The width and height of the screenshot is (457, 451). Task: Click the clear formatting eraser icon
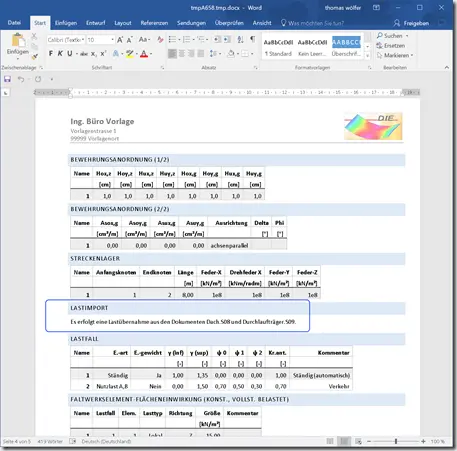160,40
